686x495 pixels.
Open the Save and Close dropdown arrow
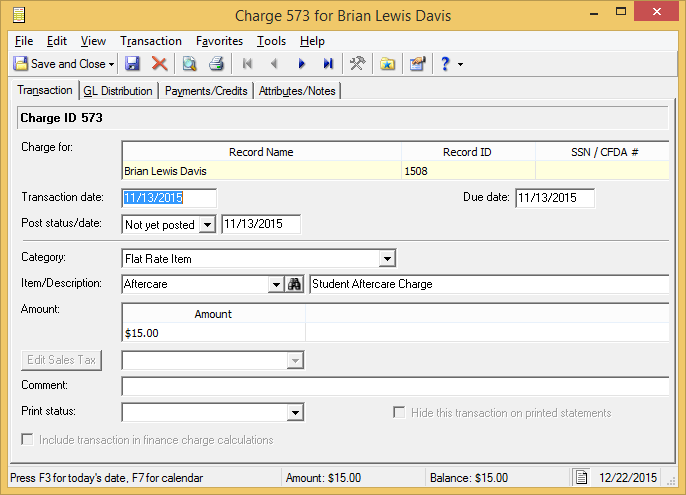(x=112, y=64)
